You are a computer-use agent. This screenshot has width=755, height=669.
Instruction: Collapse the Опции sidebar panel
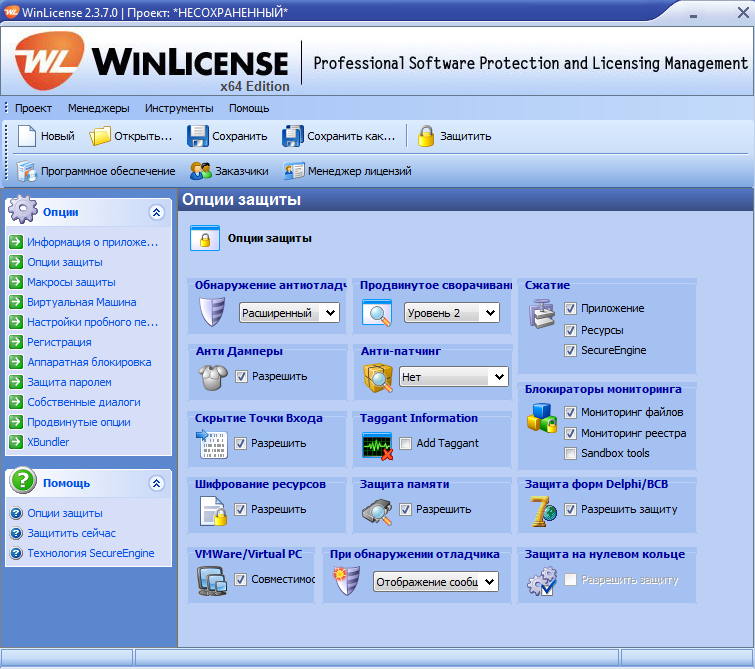[x=156, y=212]
